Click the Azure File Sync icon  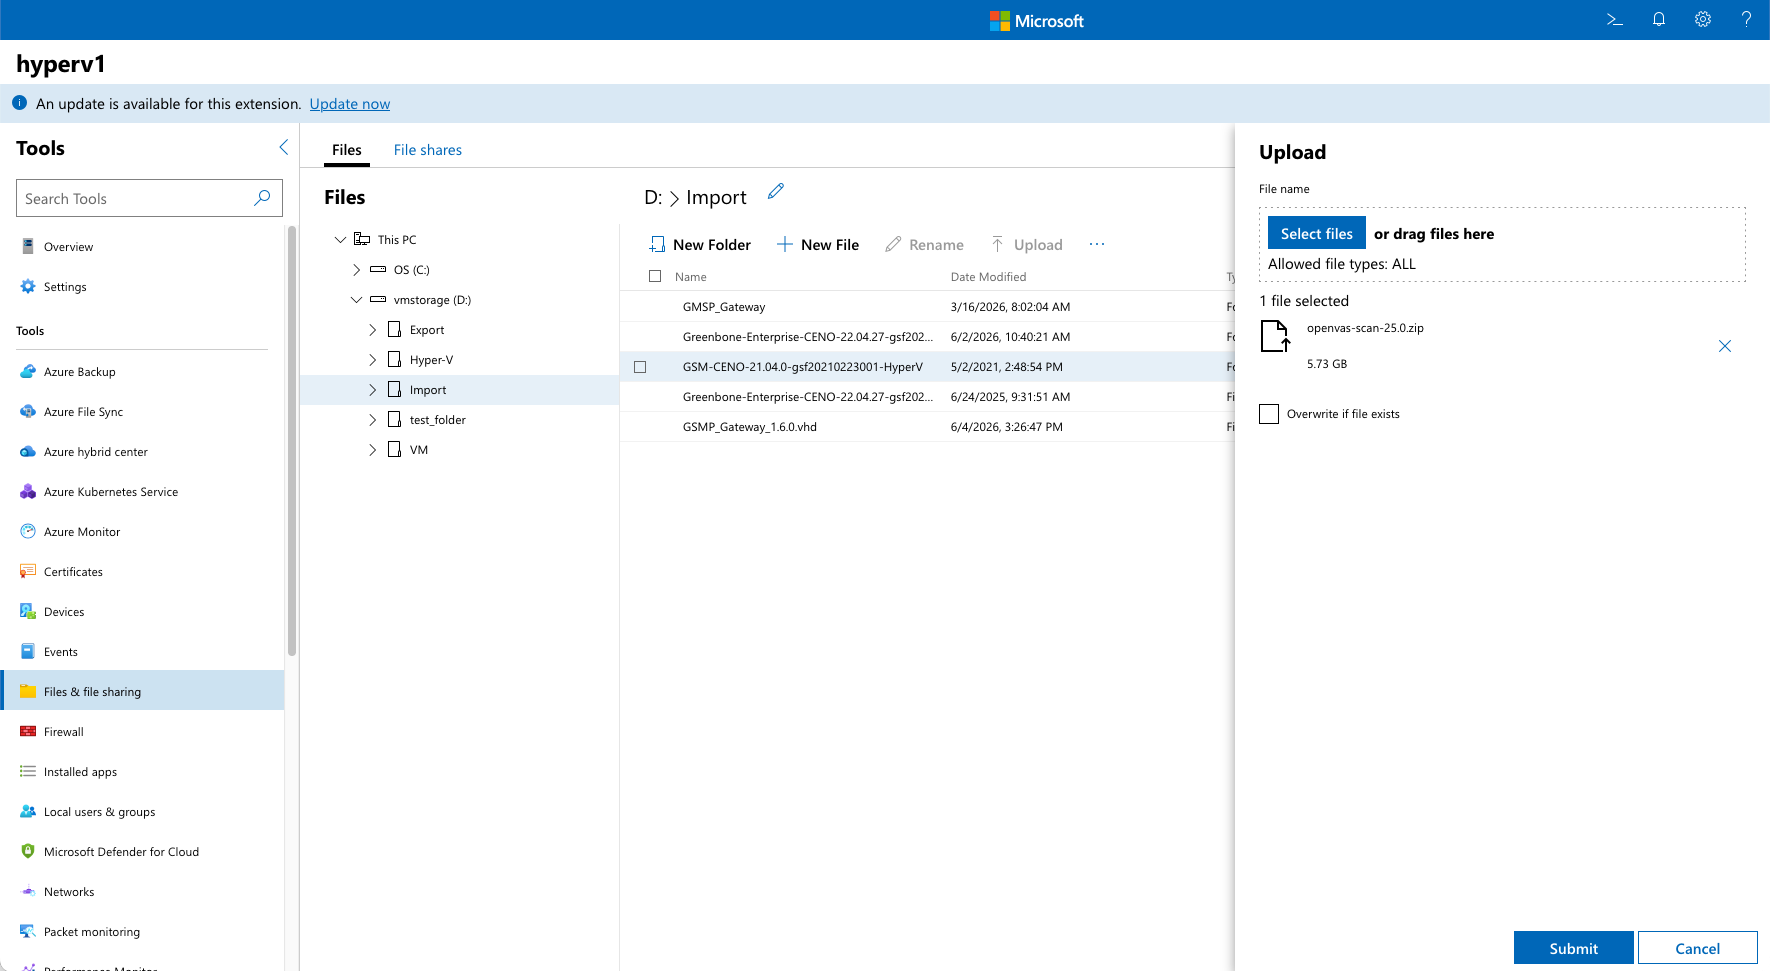(28, 411)
